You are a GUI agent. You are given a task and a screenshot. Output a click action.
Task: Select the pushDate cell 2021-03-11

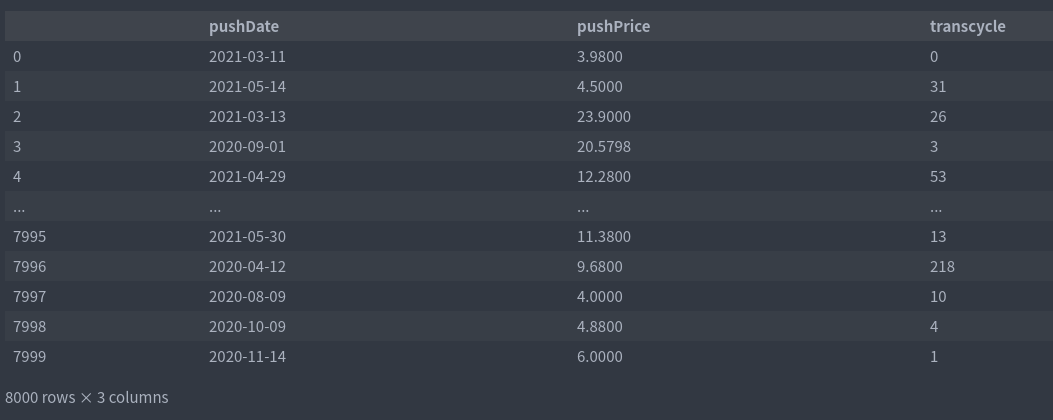point(247,56)
